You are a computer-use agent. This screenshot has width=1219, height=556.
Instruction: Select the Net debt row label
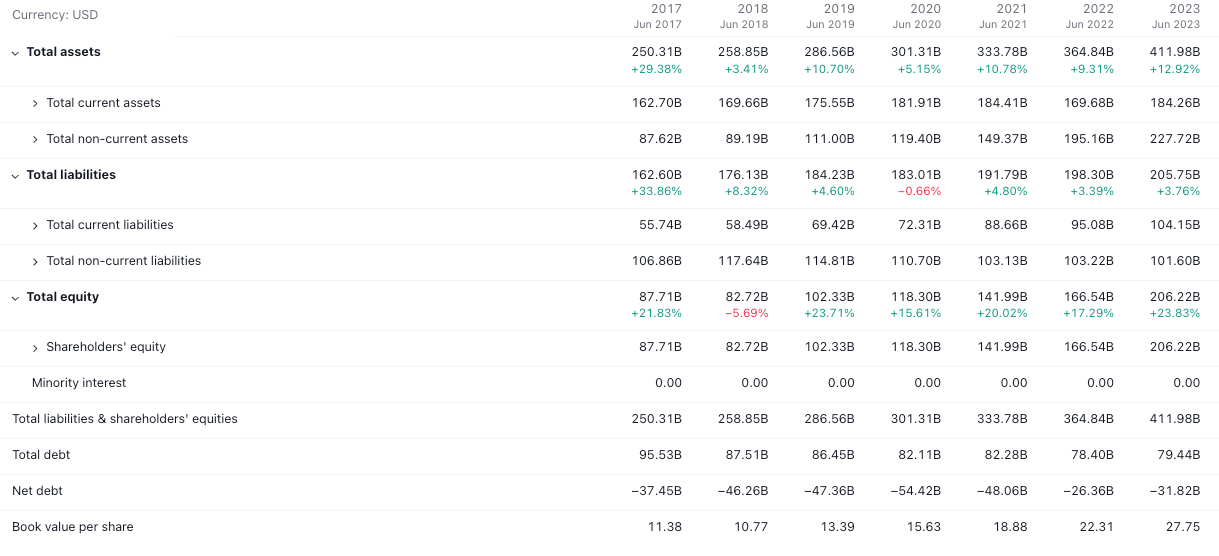[37, 491]
